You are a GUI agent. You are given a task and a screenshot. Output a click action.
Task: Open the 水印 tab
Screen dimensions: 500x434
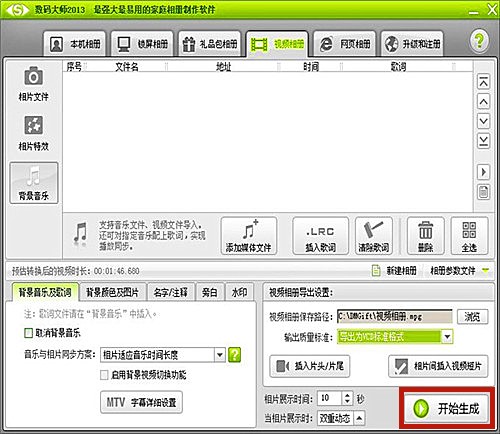[239, 292]
